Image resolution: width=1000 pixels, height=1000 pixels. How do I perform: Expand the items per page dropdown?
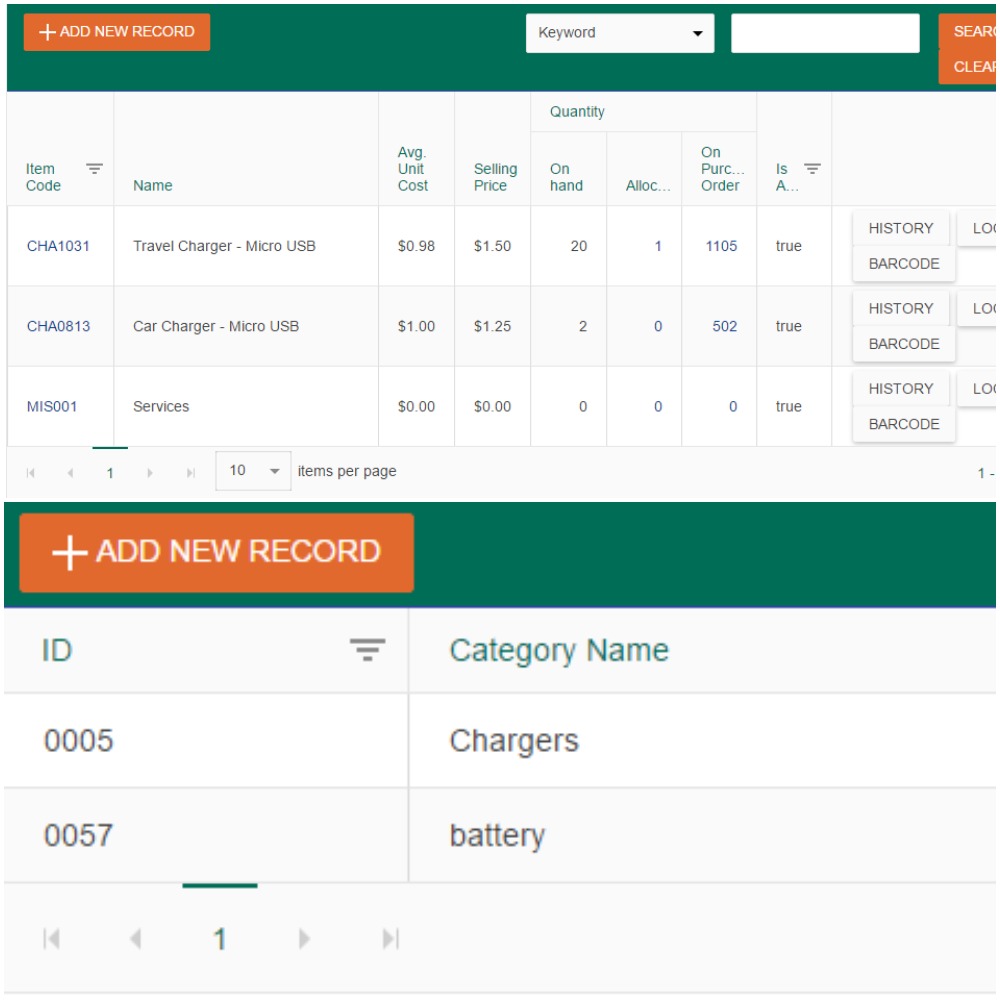[x=253, y=471]
